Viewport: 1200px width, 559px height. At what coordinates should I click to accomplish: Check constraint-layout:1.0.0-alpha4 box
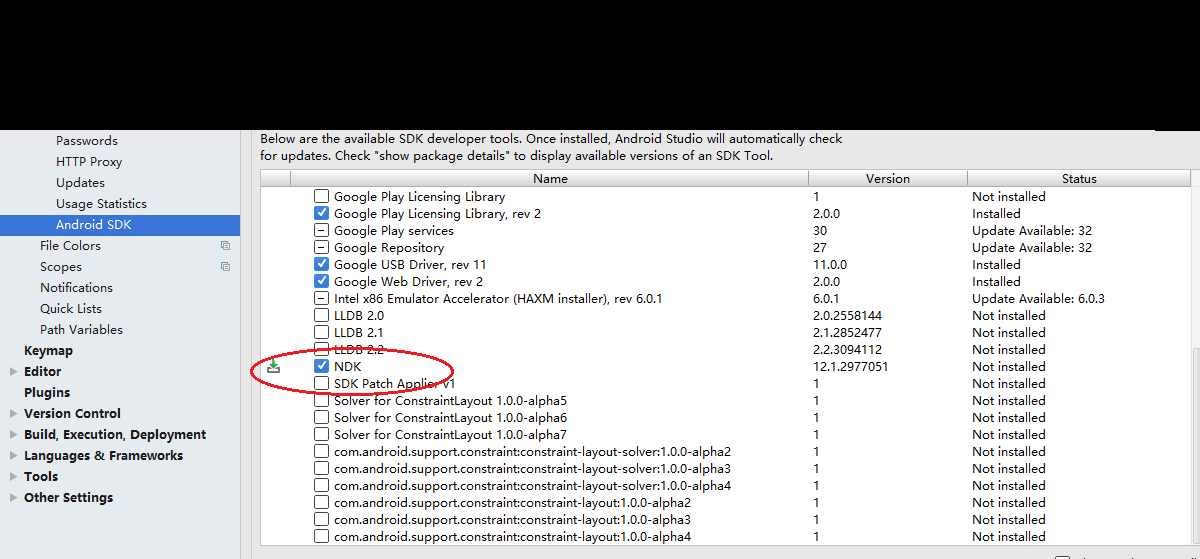pyautogui.click(x=321, y=537)
